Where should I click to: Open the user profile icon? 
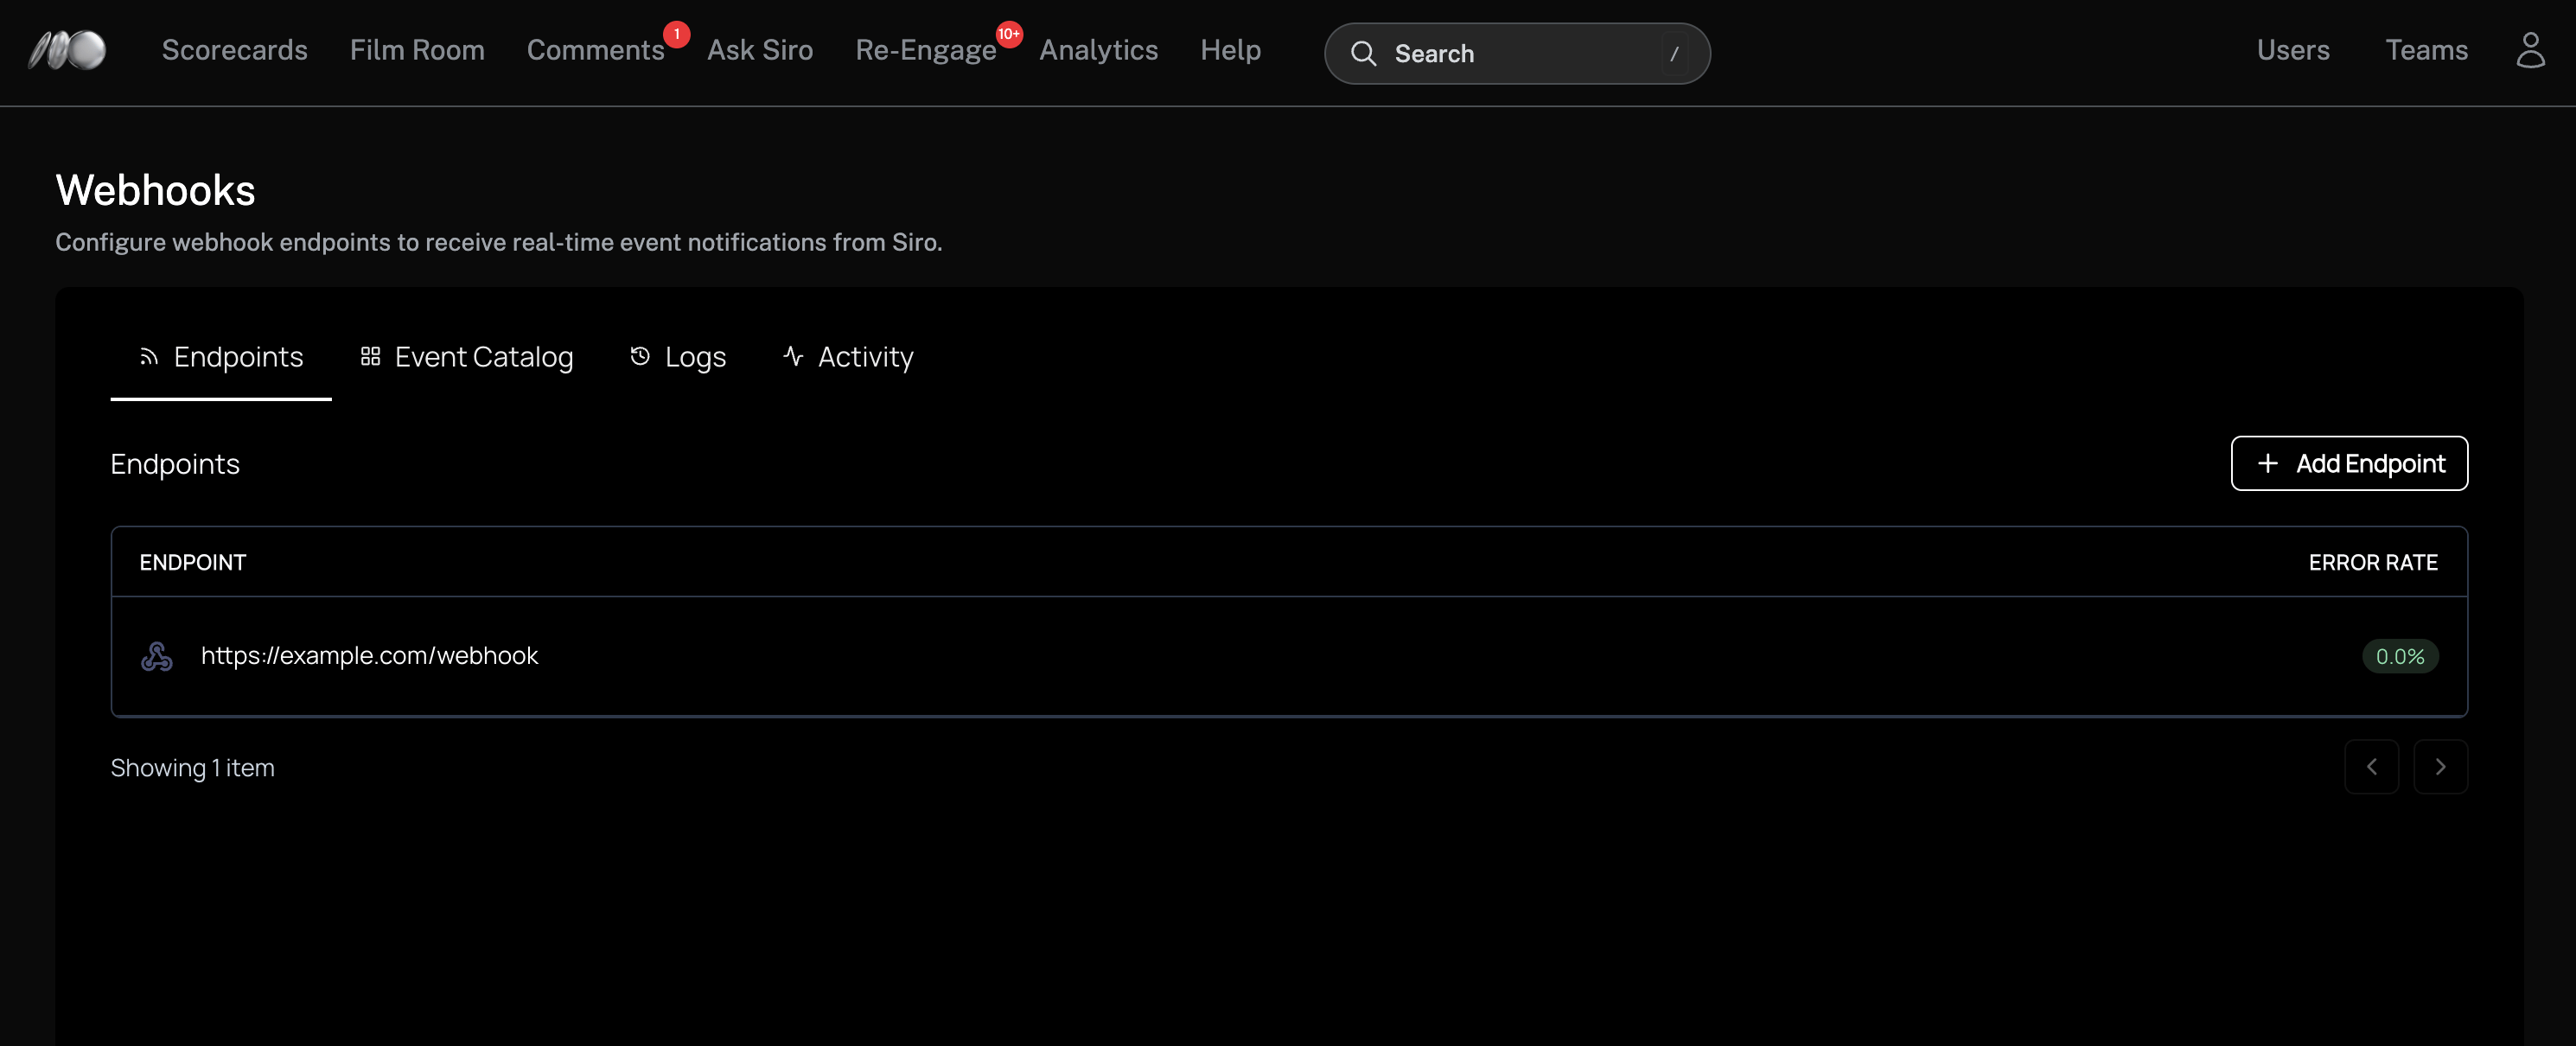coord(2530,51)
